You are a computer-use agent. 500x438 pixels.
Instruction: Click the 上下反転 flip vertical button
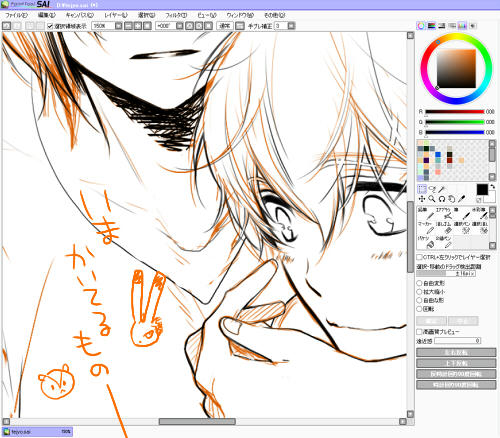click(x=456, y=363)
